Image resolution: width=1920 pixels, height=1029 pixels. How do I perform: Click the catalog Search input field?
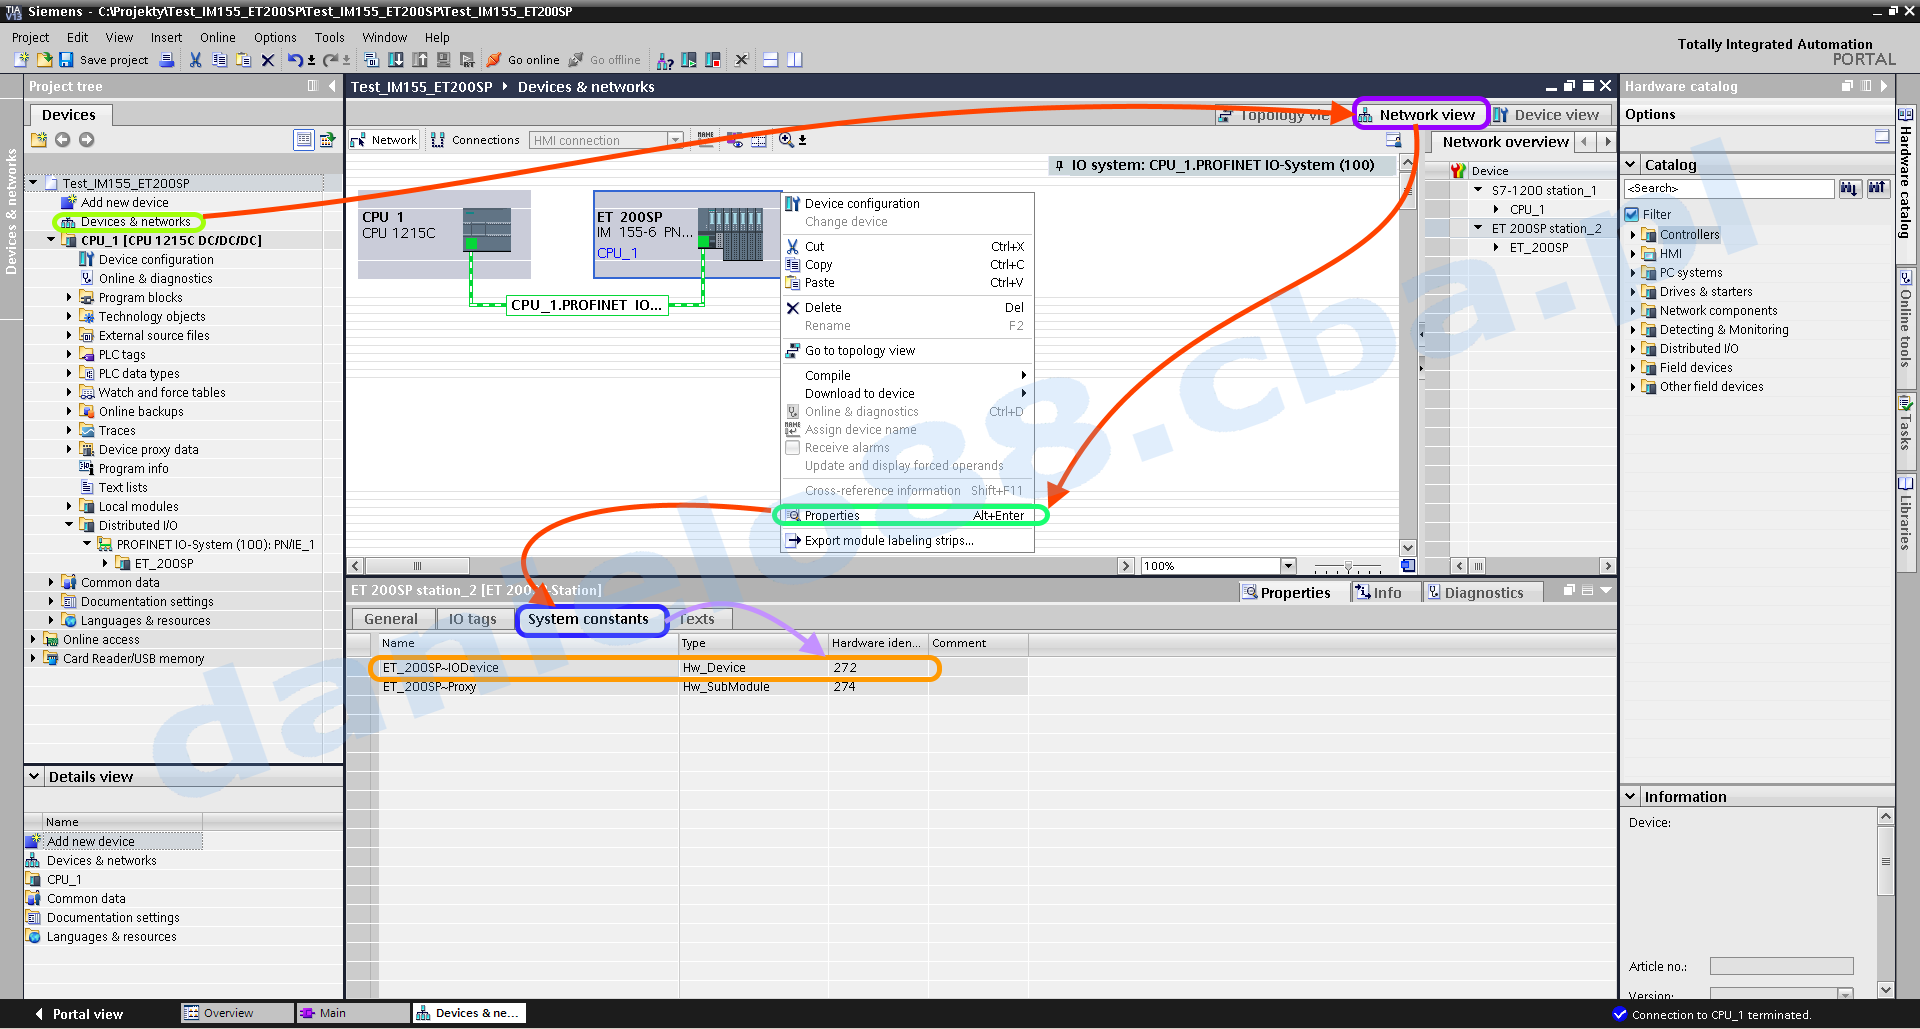click(x=1729, y=188)
